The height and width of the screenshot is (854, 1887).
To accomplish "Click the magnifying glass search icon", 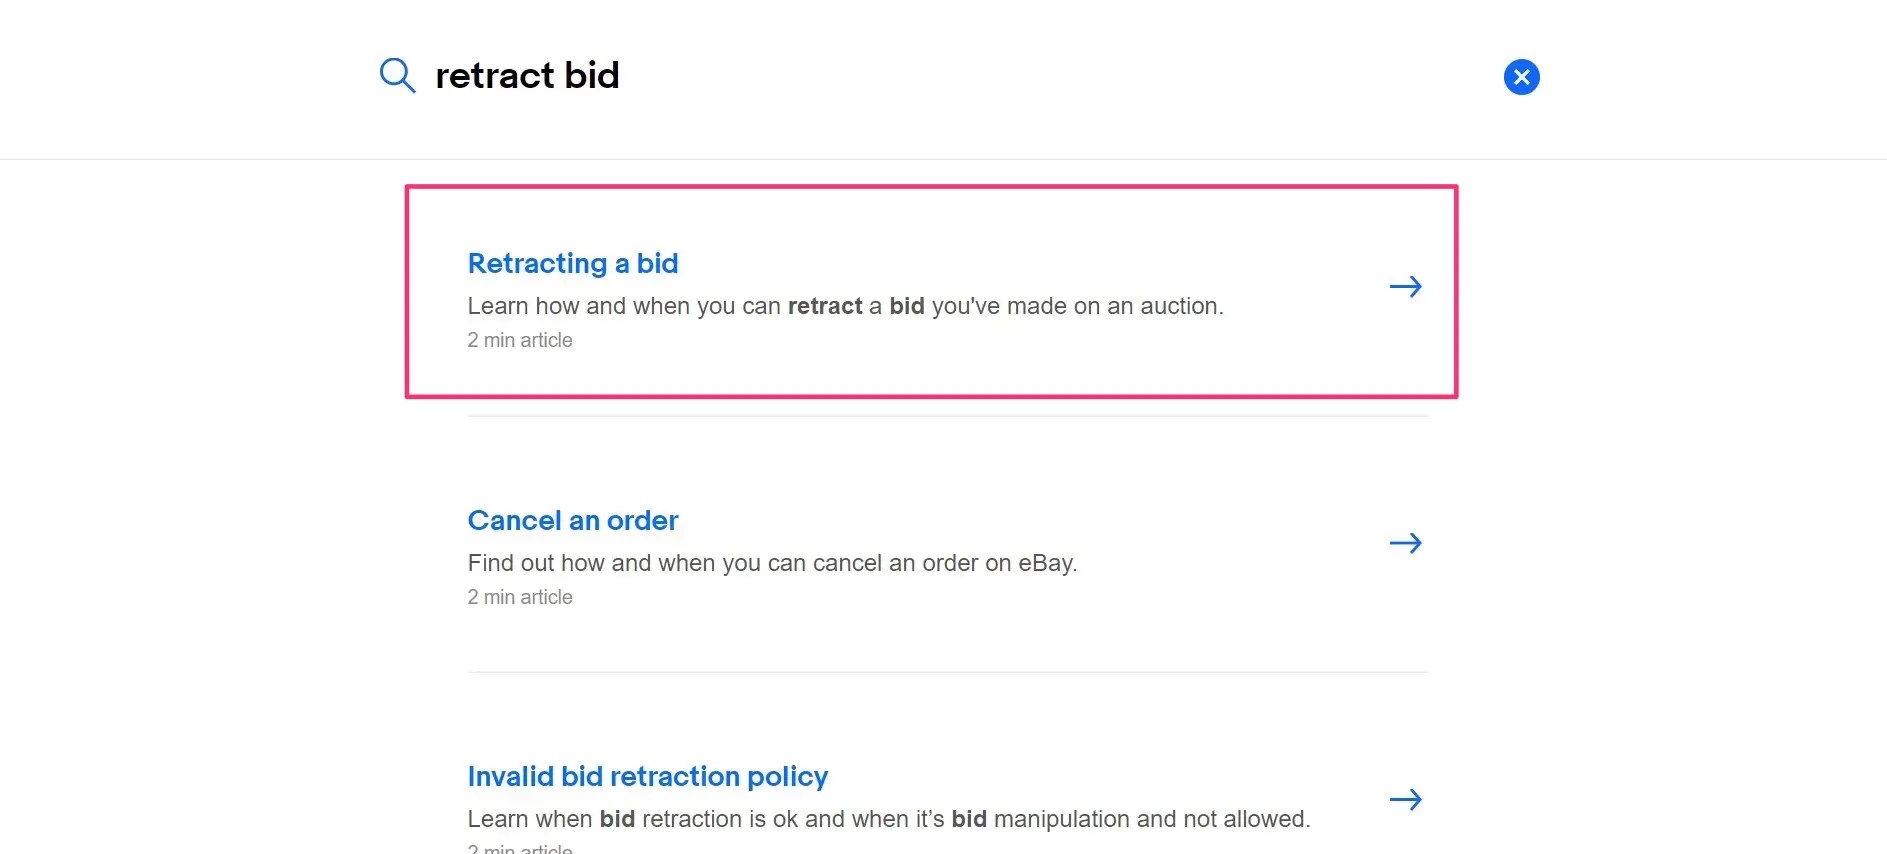I will tap(397, 76).
